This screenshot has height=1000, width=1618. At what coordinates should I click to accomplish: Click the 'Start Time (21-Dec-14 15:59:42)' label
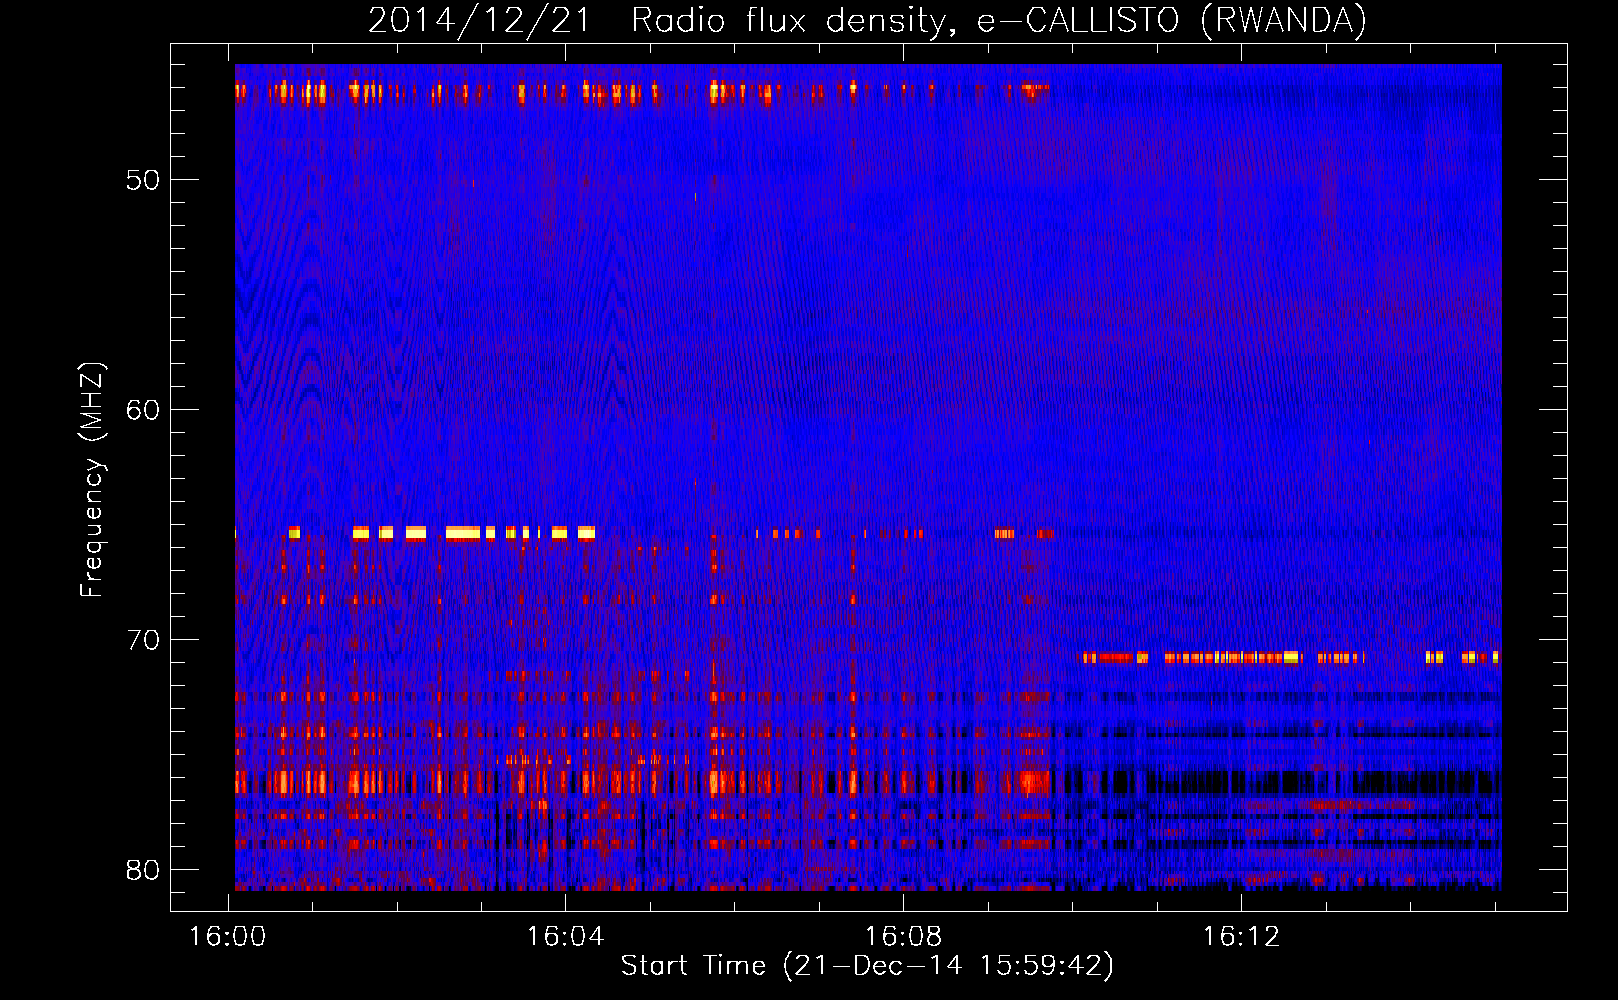867,966
